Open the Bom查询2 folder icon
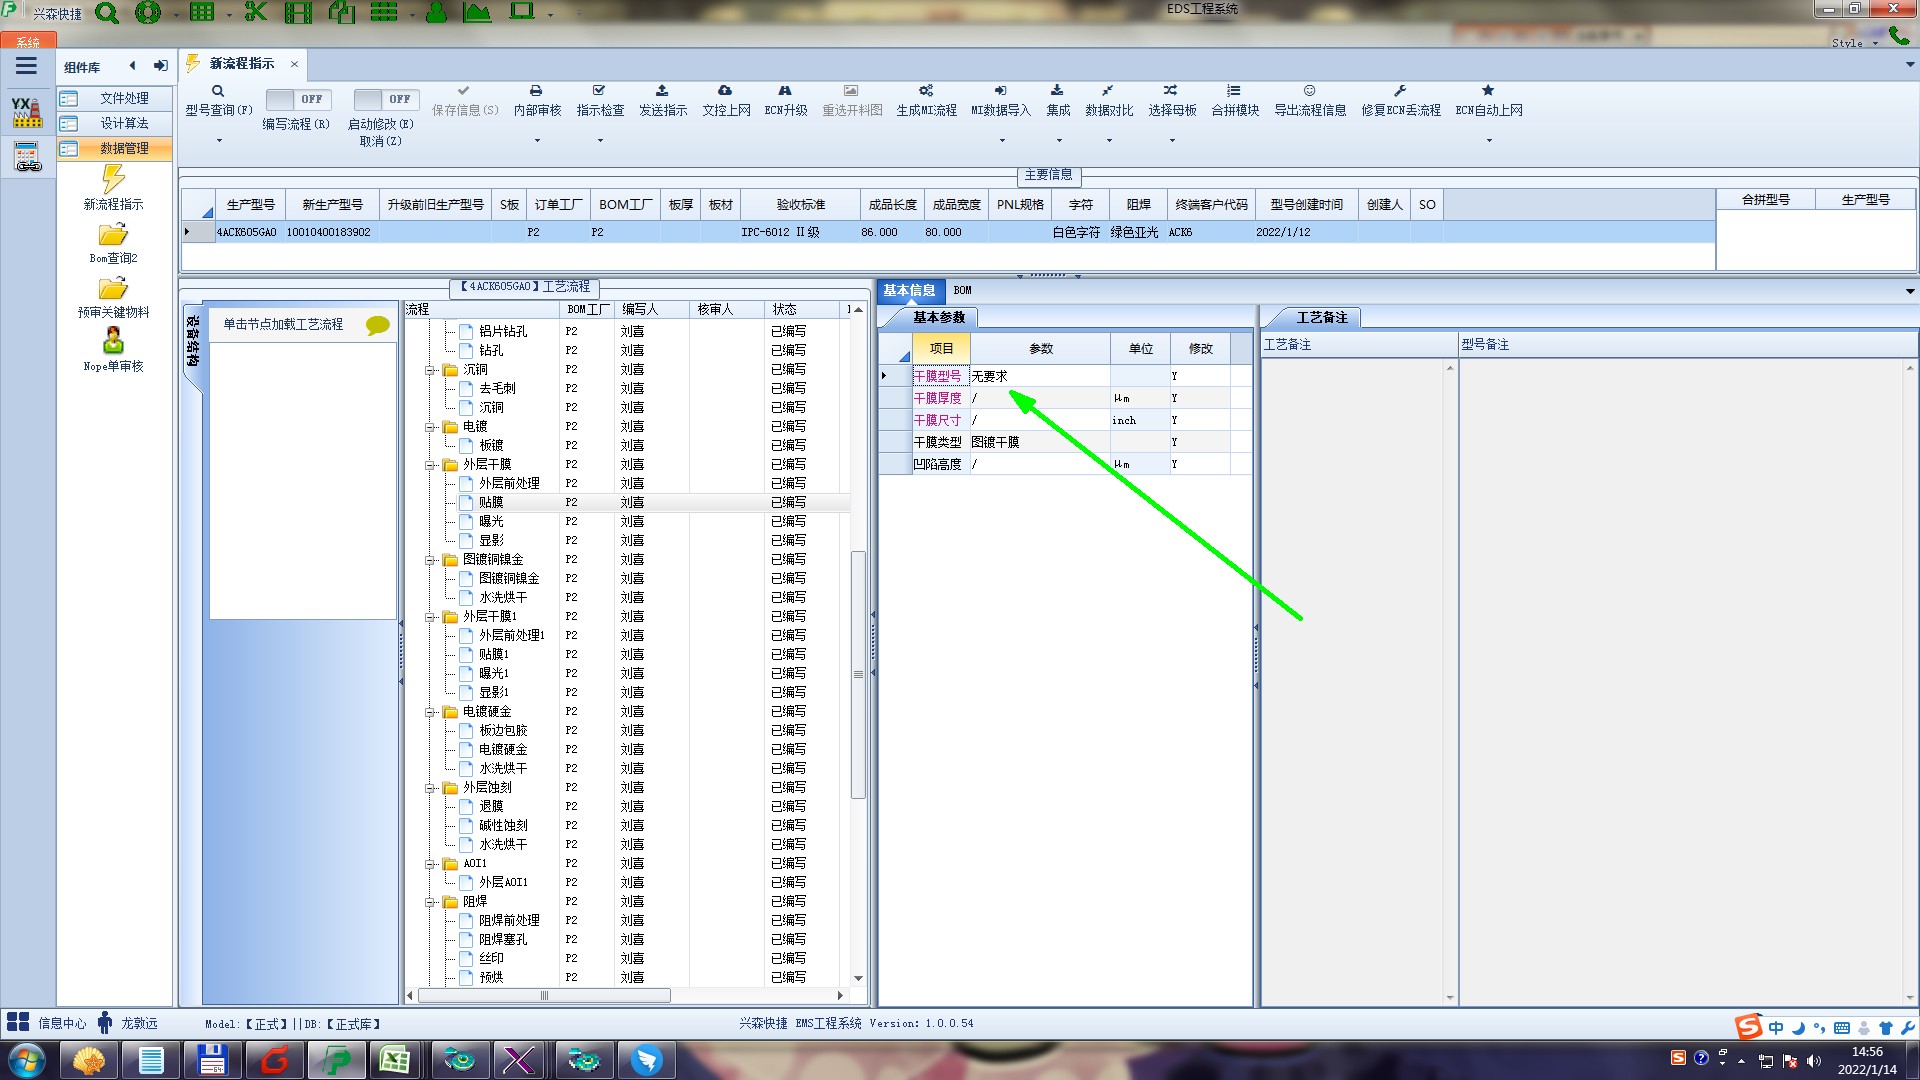The width and height of the screenshot is (1920, 1080). pyautogui.click(x=113, y=236)
